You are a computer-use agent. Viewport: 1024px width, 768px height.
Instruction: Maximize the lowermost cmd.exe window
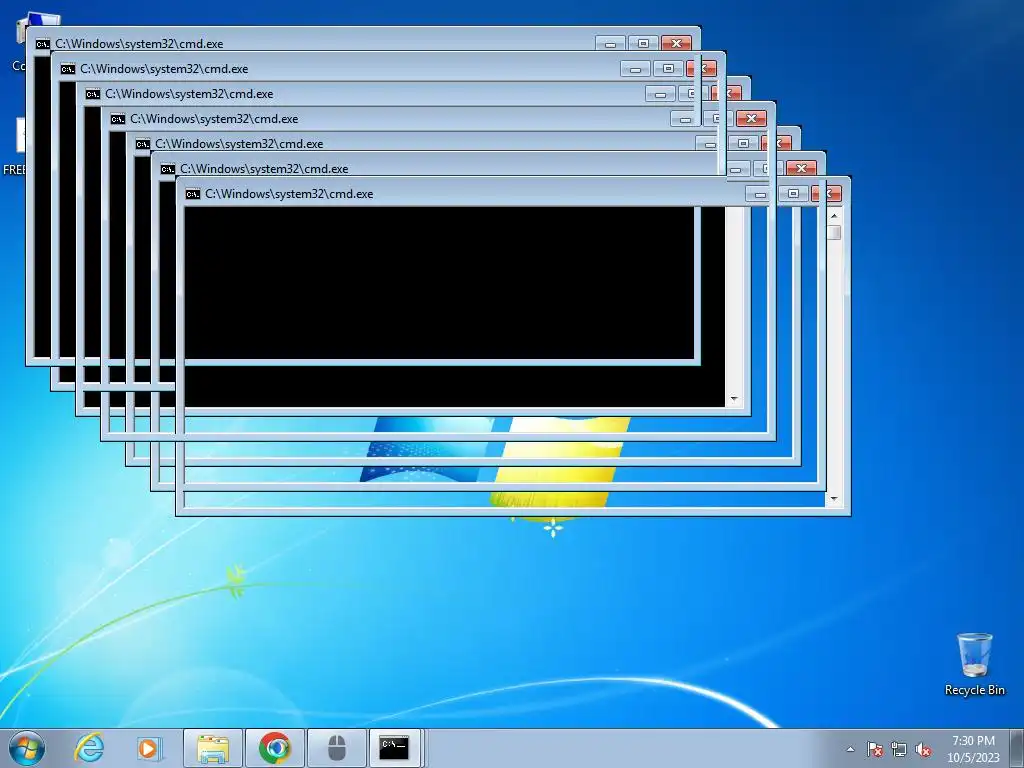coord(793,193)
